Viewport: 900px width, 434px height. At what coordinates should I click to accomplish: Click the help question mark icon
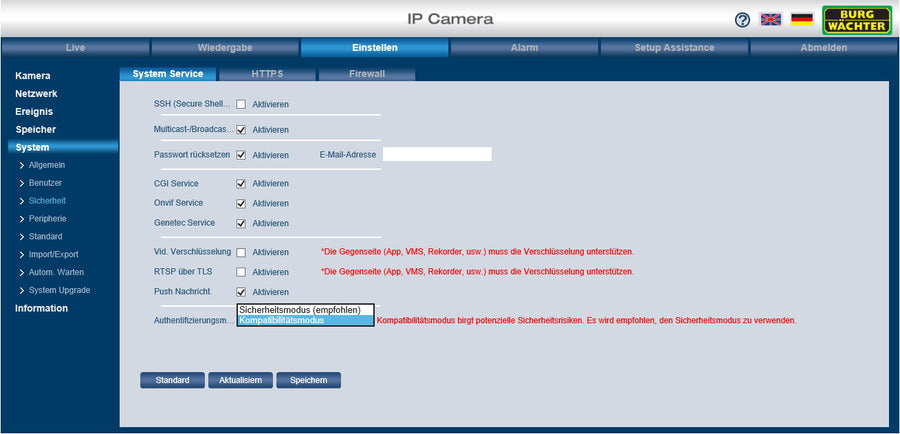(742, 20)
